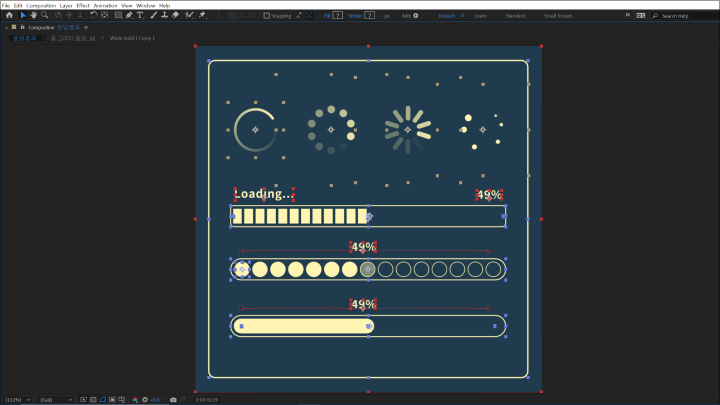Open the Layer menu

tap(66, 6)
